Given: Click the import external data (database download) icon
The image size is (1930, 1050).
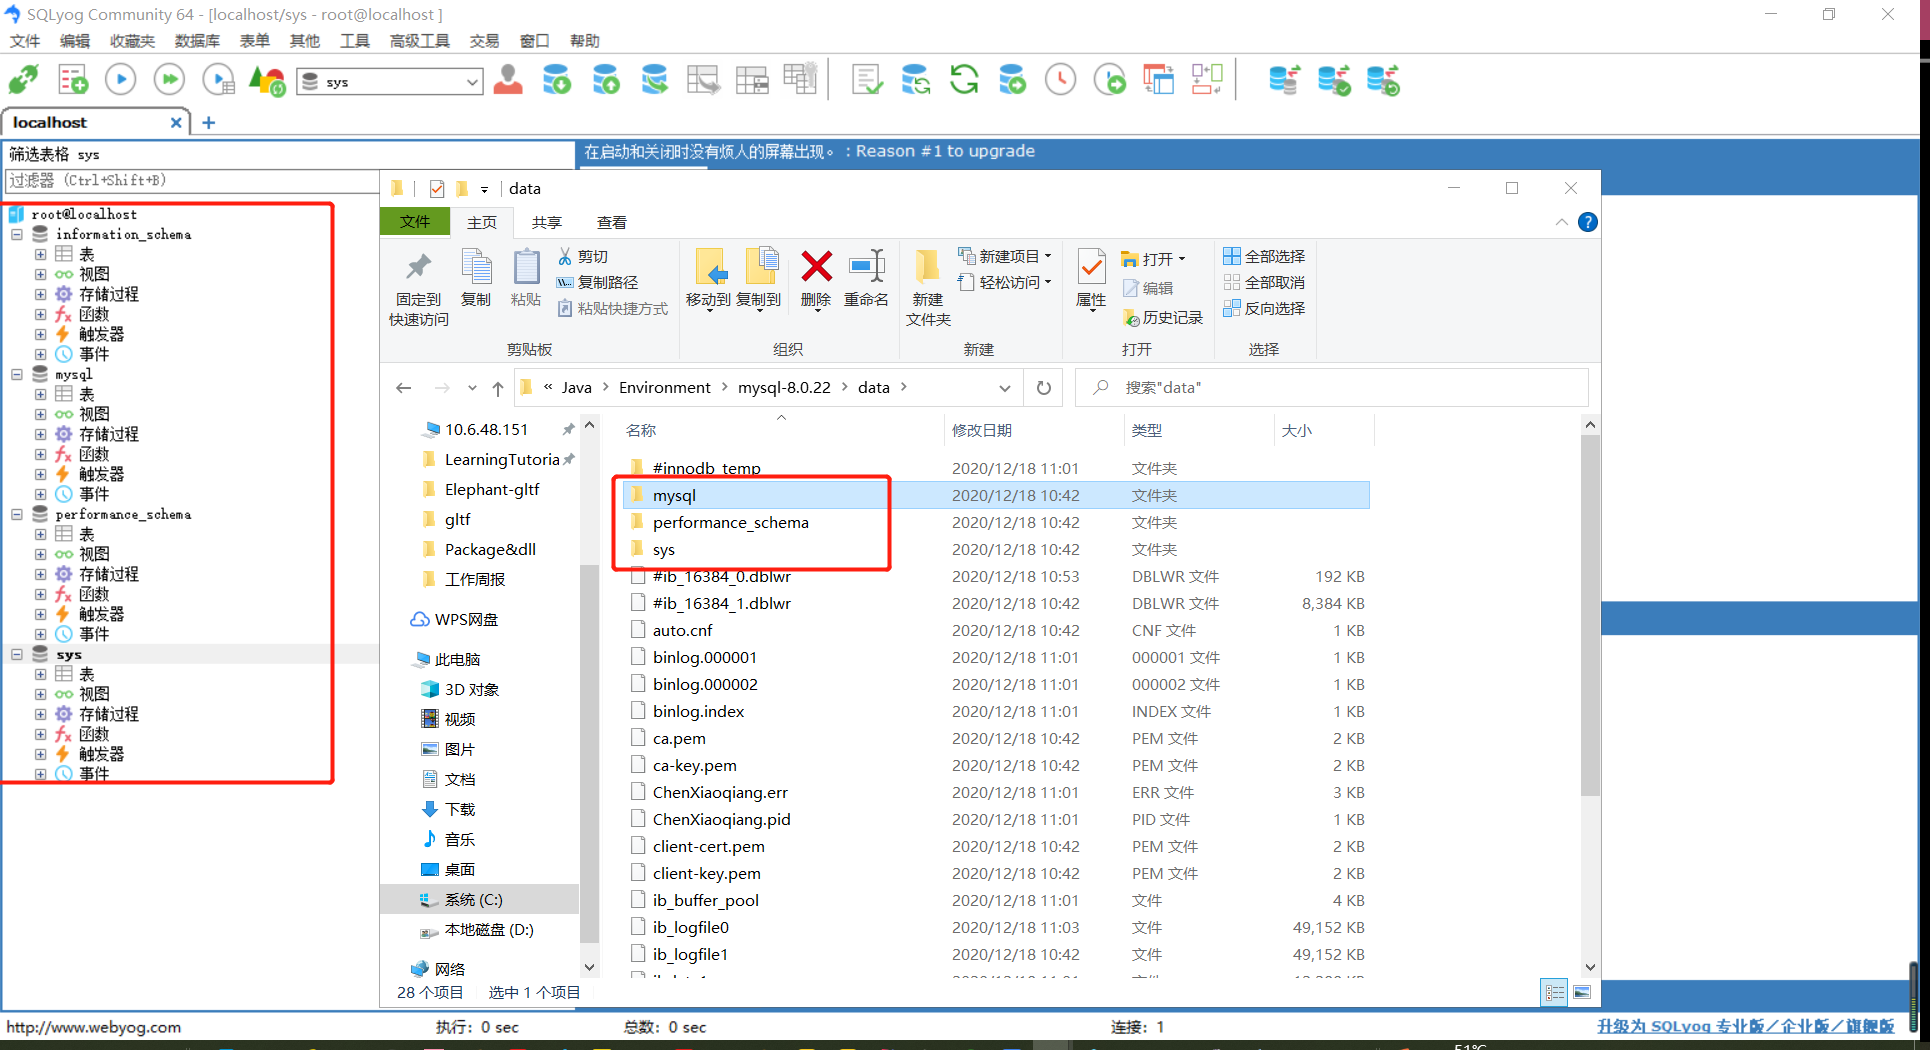Looking at the screenshot, I should [557, 79].
